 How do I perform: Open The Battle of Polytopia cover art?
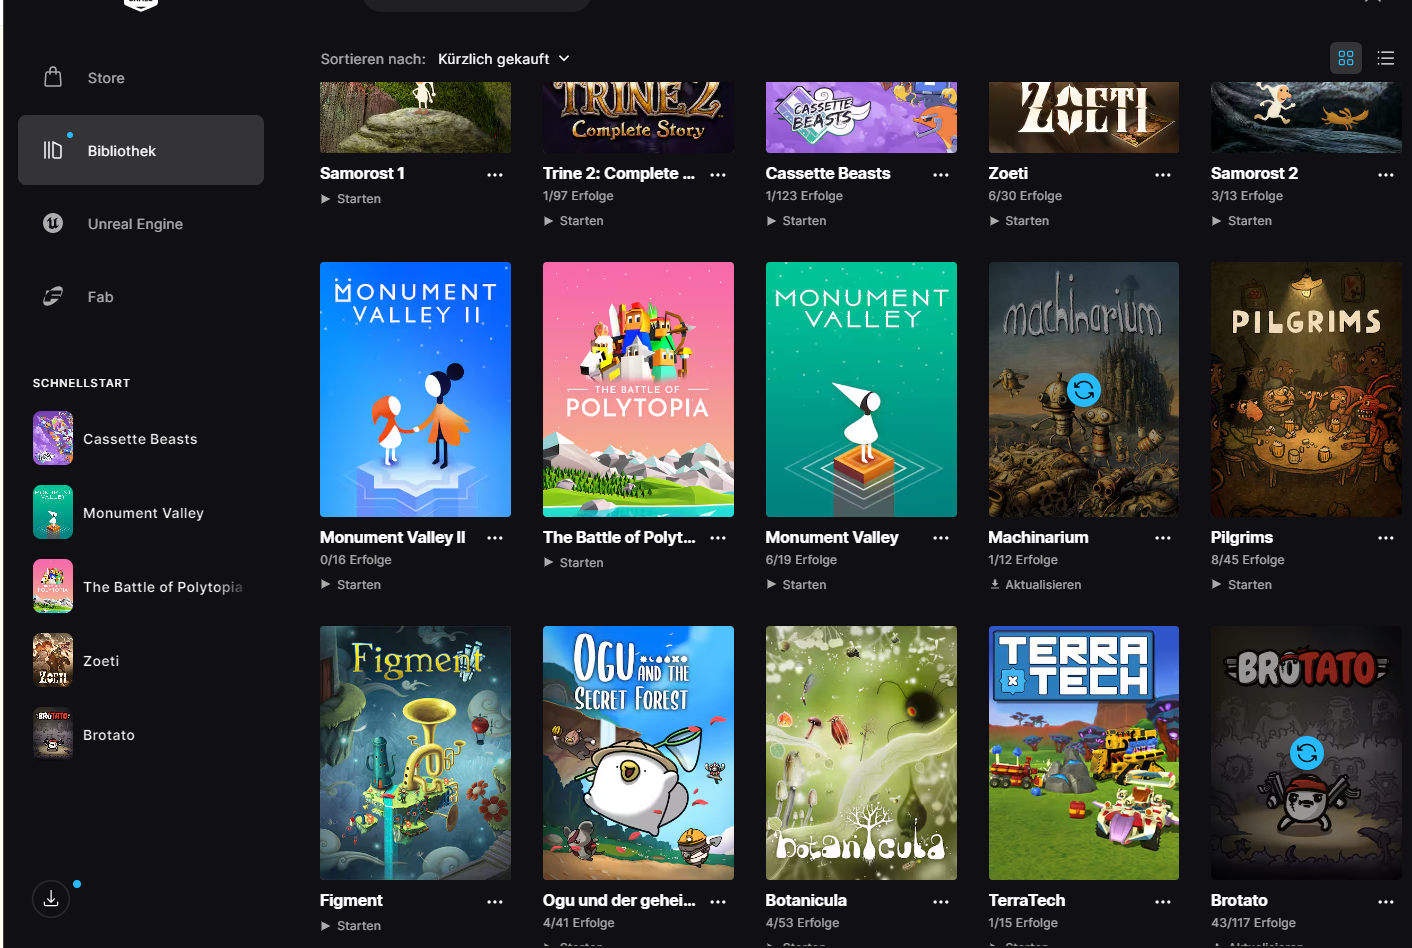click(x=638, y=389)
